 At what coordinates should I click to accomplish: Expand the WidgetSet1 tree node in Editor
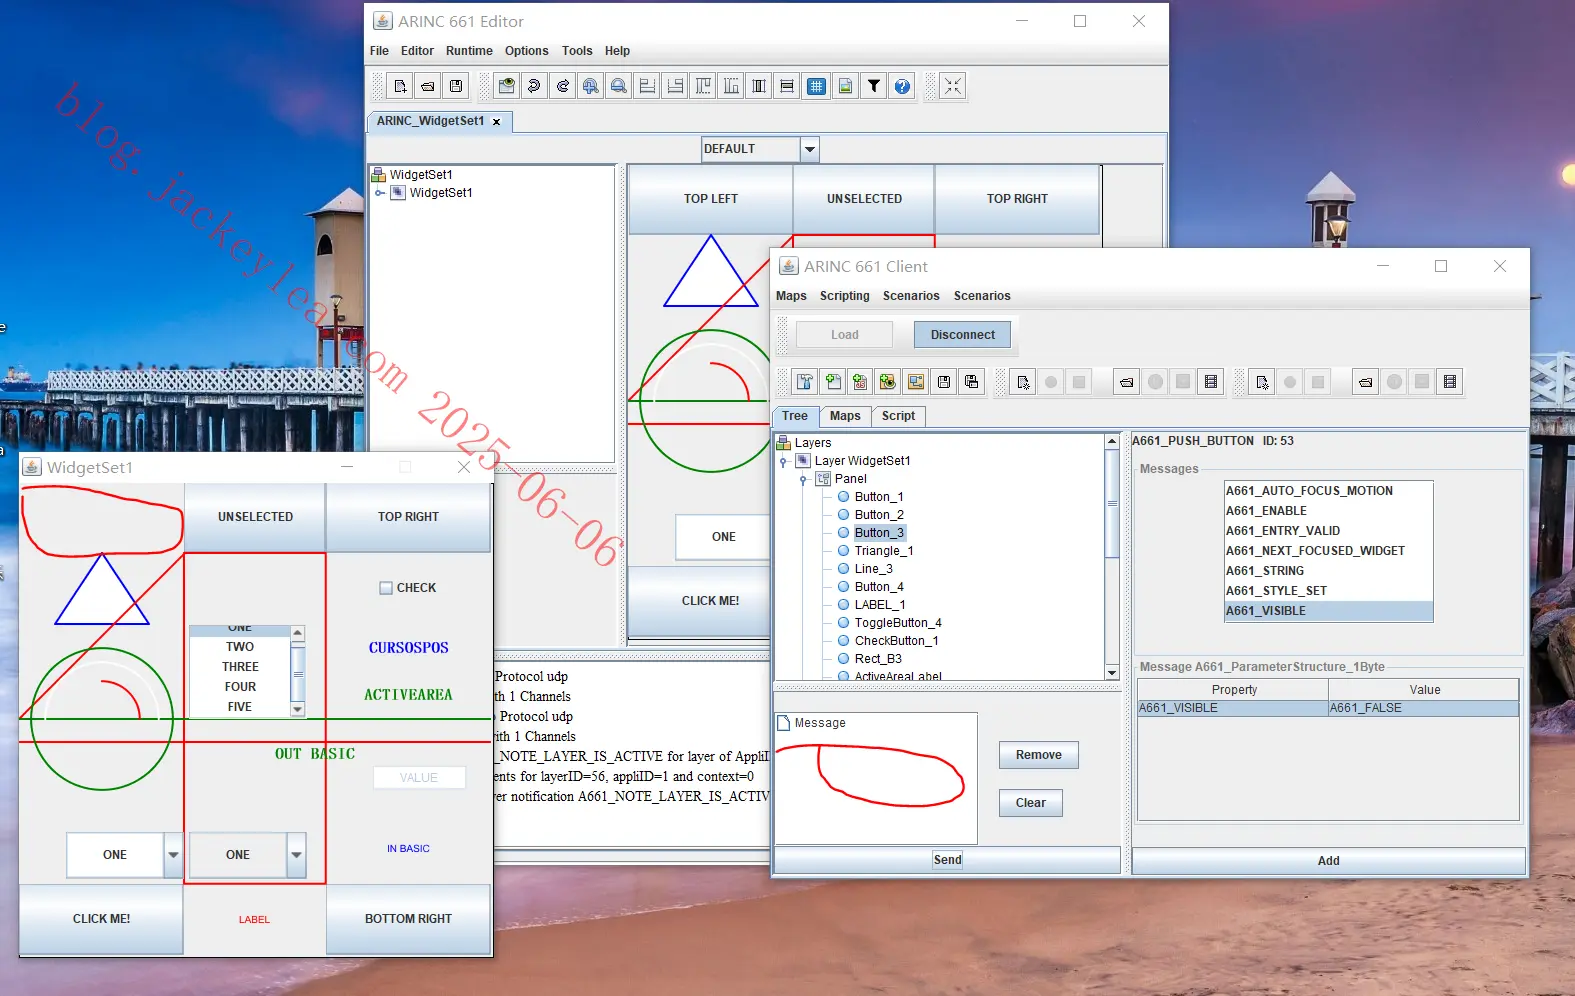point(380,193)
